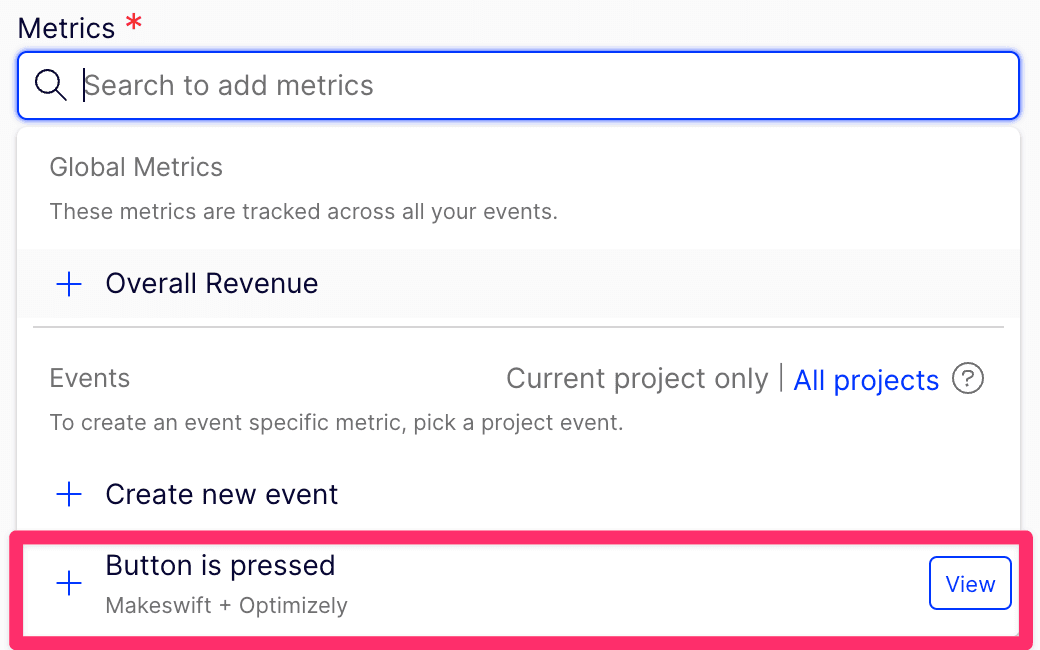Click the Events section heading

point(90,379)
